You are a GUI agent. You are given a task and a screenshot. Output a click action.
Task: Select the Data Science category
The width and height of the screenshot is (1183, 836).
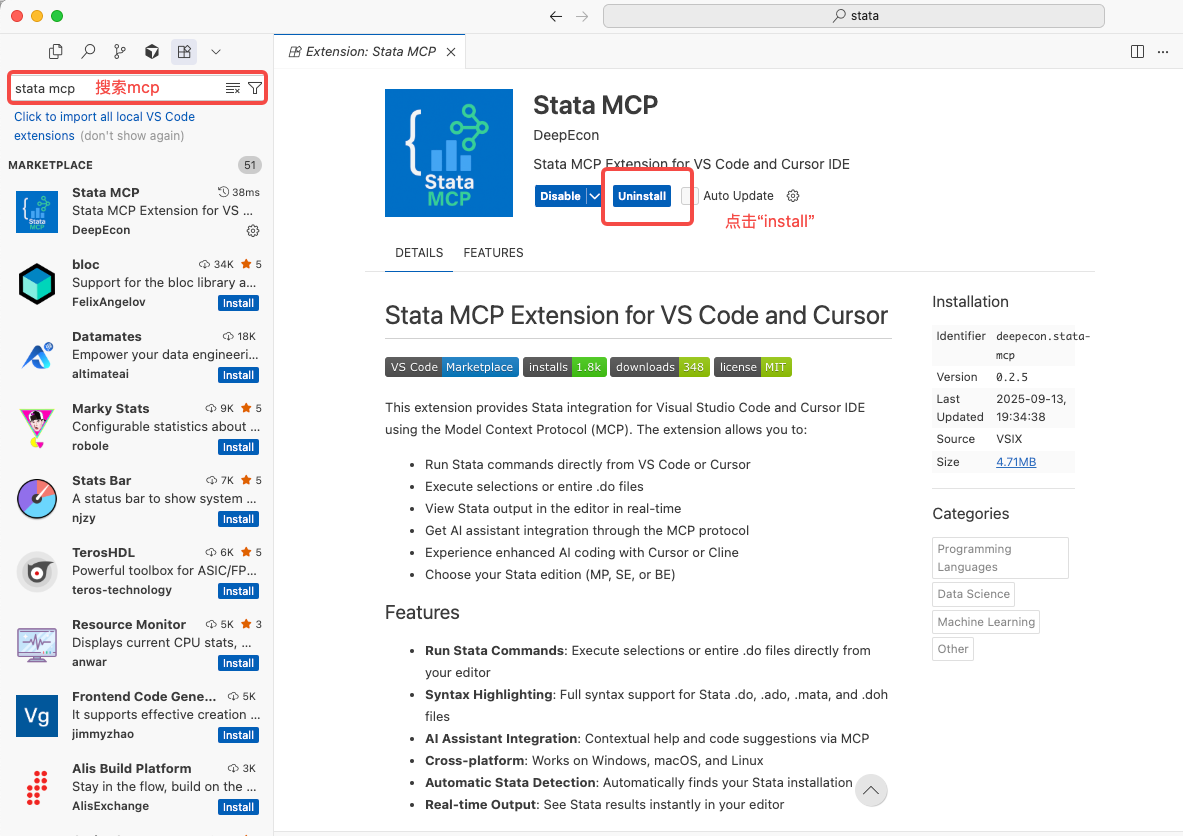click(x=973, y=594)
